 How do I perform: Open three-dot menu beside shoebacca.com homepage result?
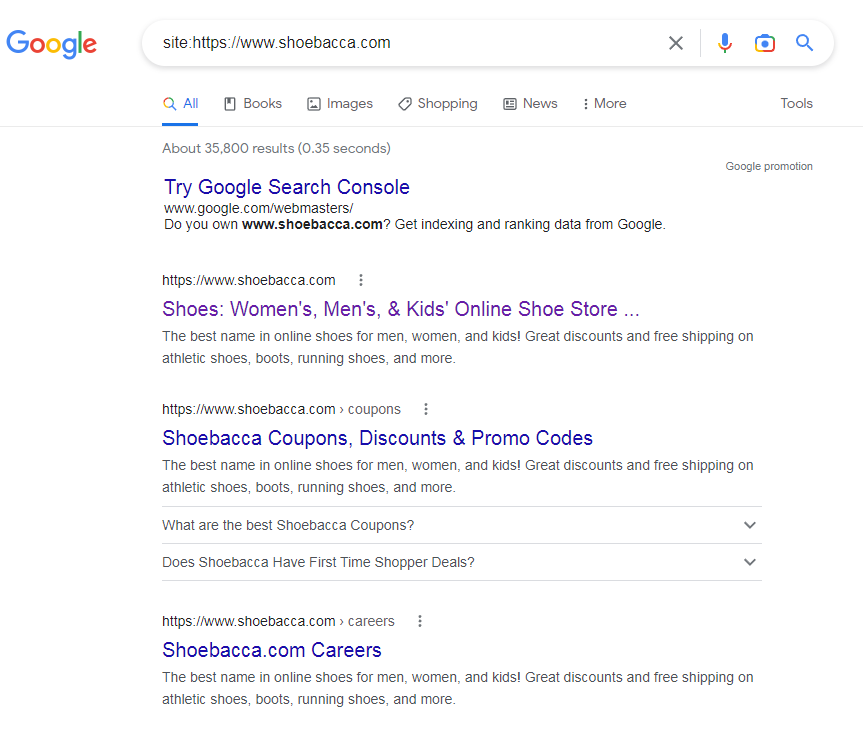click(x=361, y=280)
